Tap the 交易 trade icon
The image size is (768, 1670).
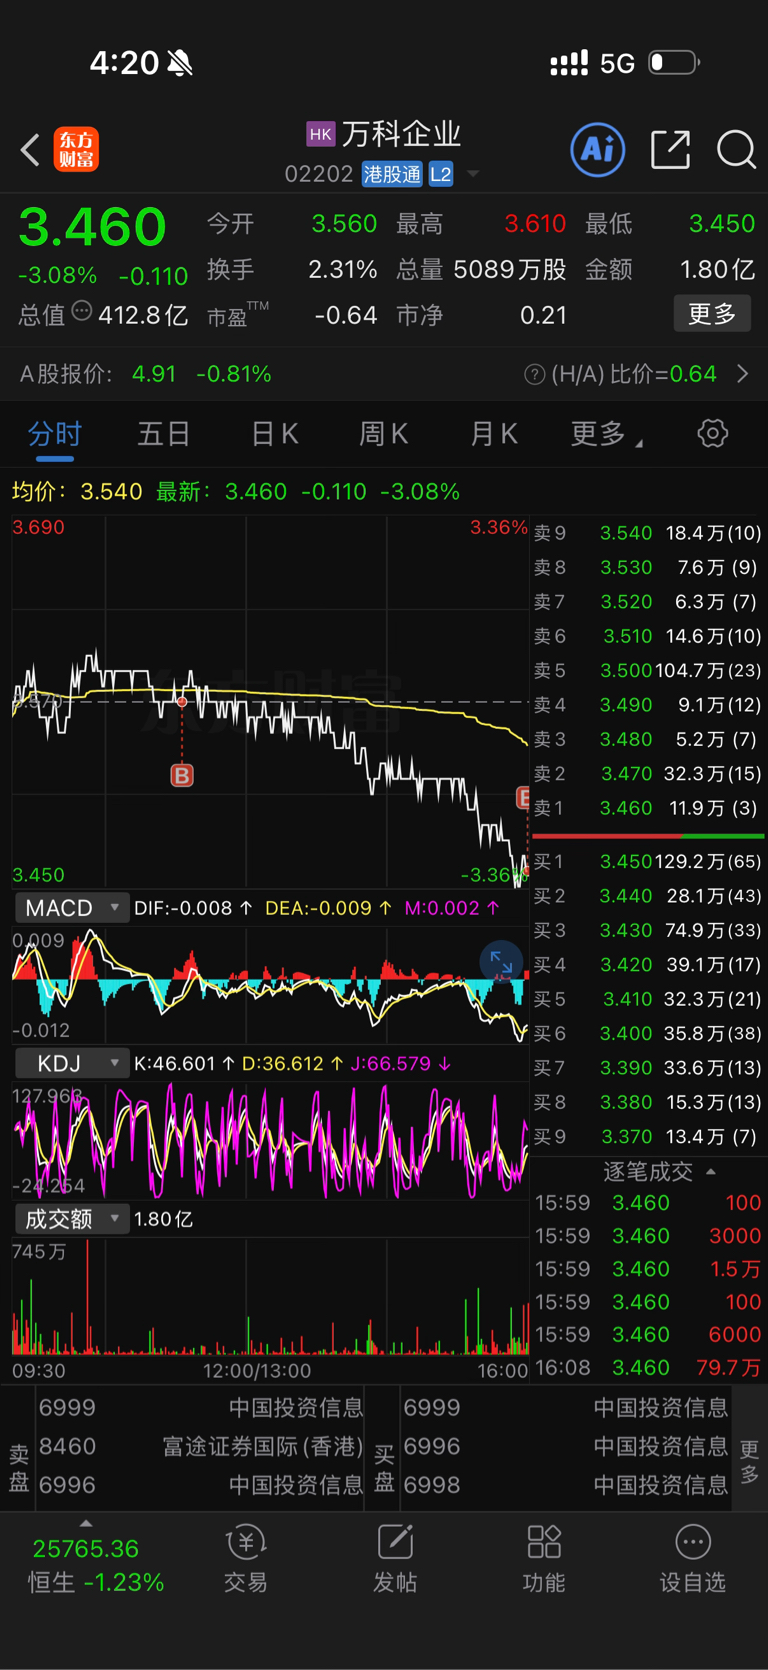pos(246,1559)
